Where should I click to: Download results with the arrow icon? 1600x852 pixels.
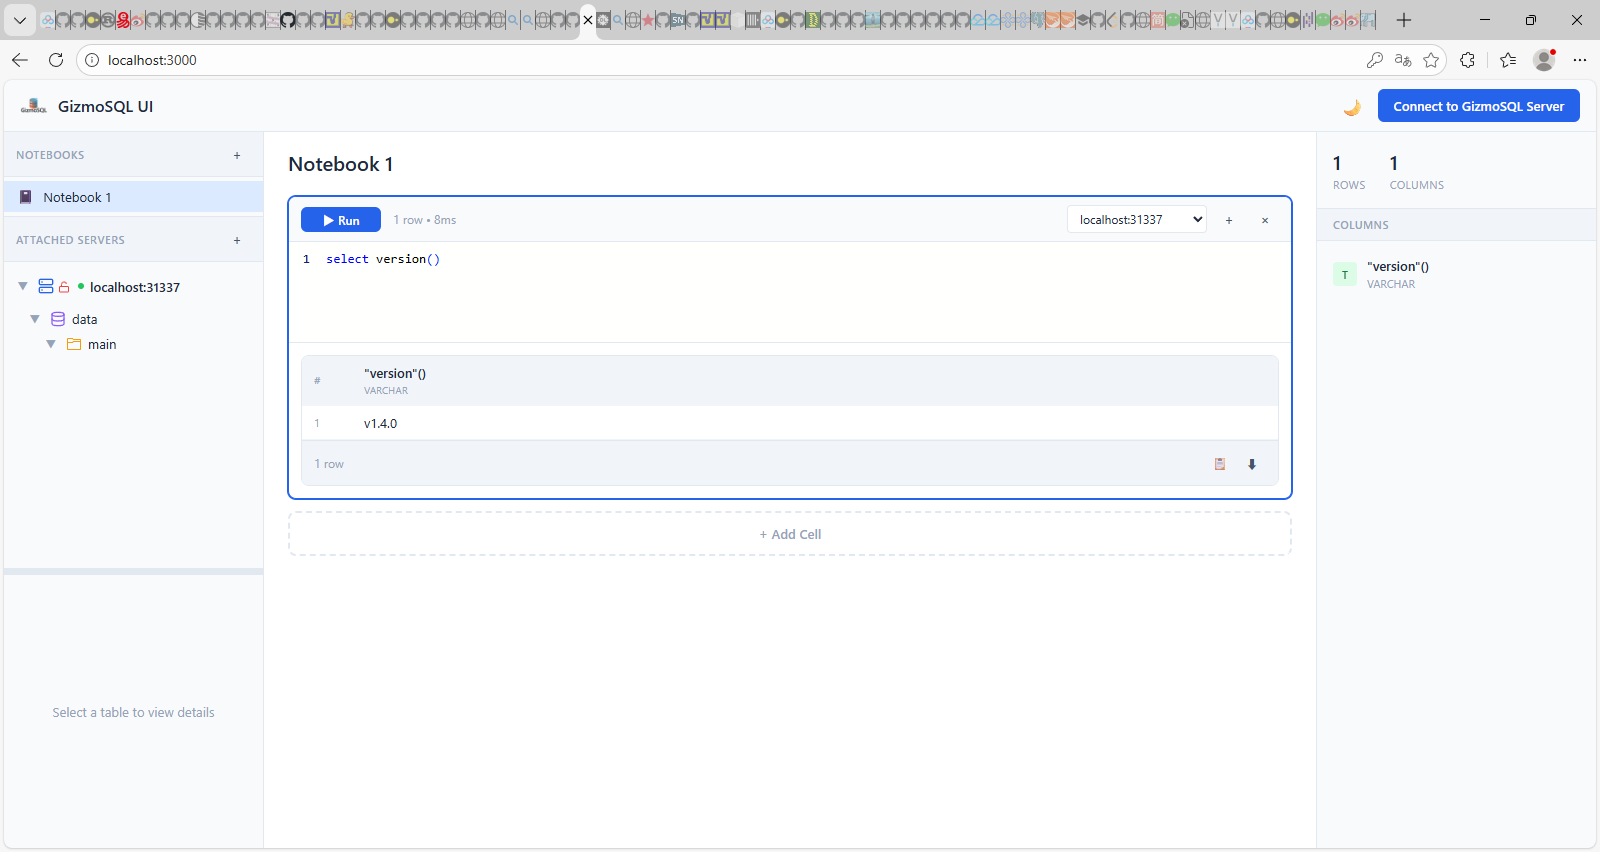click(x=1252, y=464)
